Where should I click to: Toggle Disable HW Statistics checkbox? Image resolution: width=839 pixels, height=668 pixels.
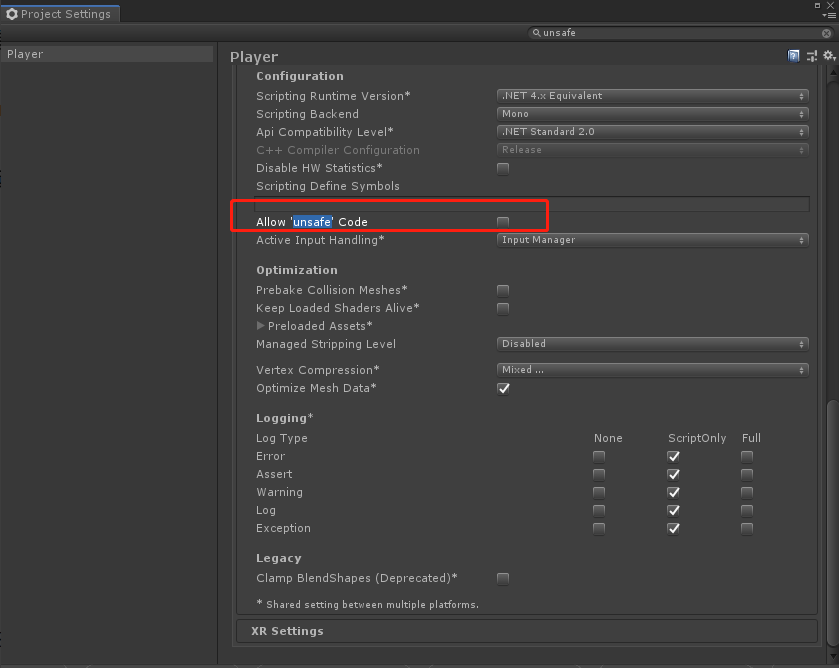(x=503, y=169)
